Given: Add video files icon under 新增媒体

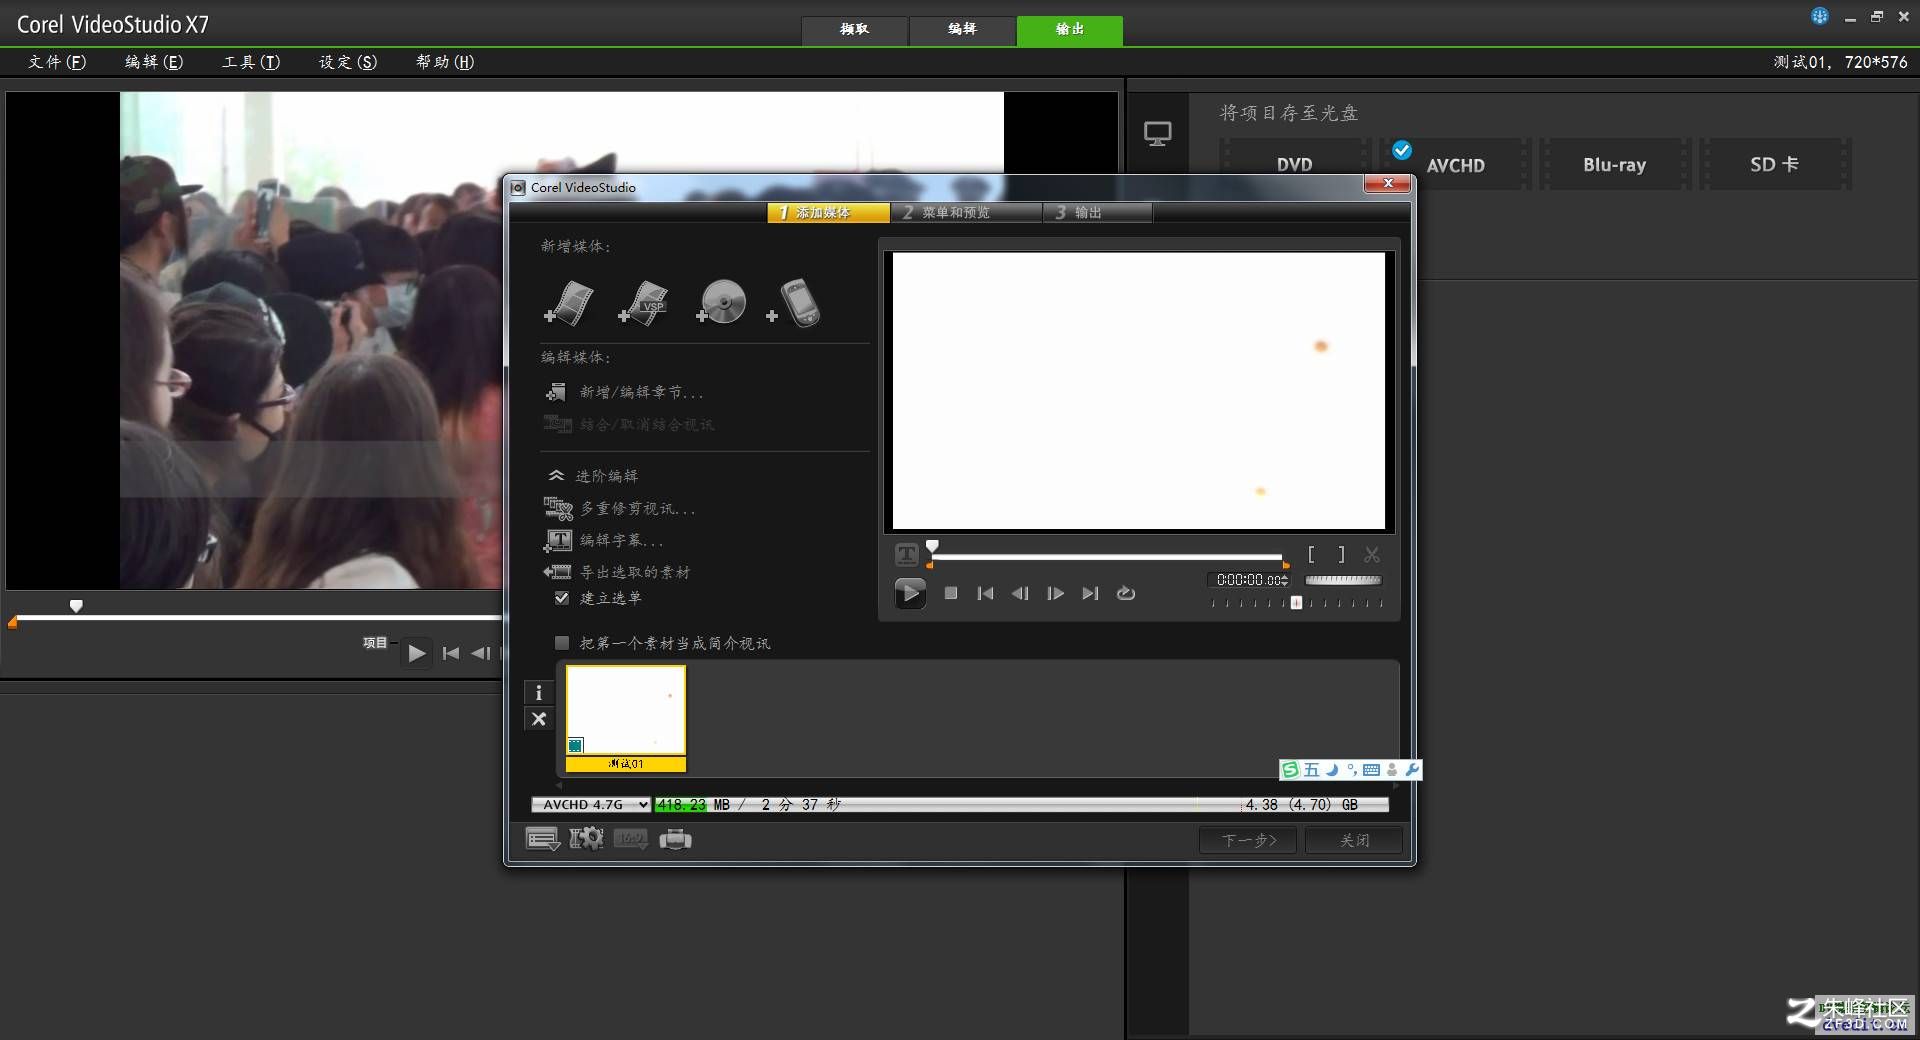Looking at the screenshot, I should click(569, 303).
